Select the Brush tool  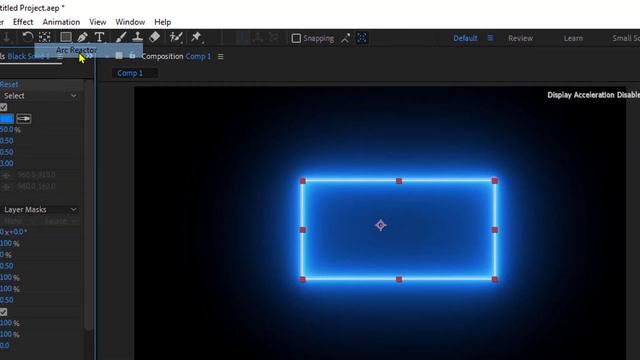click(120, 38)
